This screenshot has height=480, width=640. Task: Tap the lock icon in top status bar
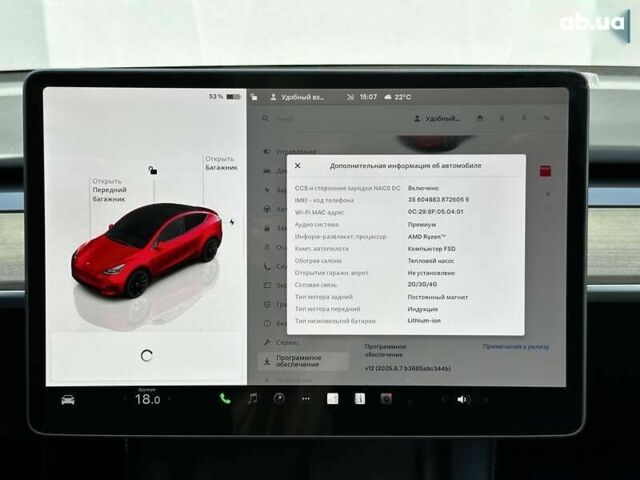tap(254, 97)
